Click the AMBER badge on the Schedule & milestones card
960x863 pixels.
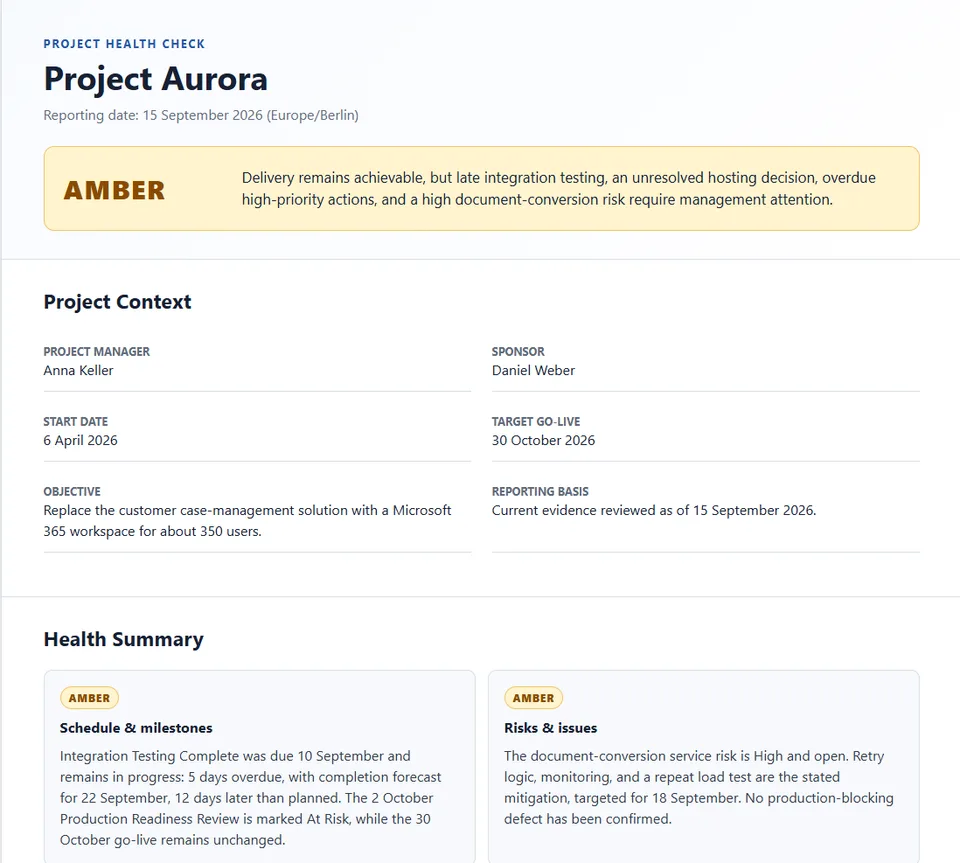pyautogui.click(x=89, y=698)
